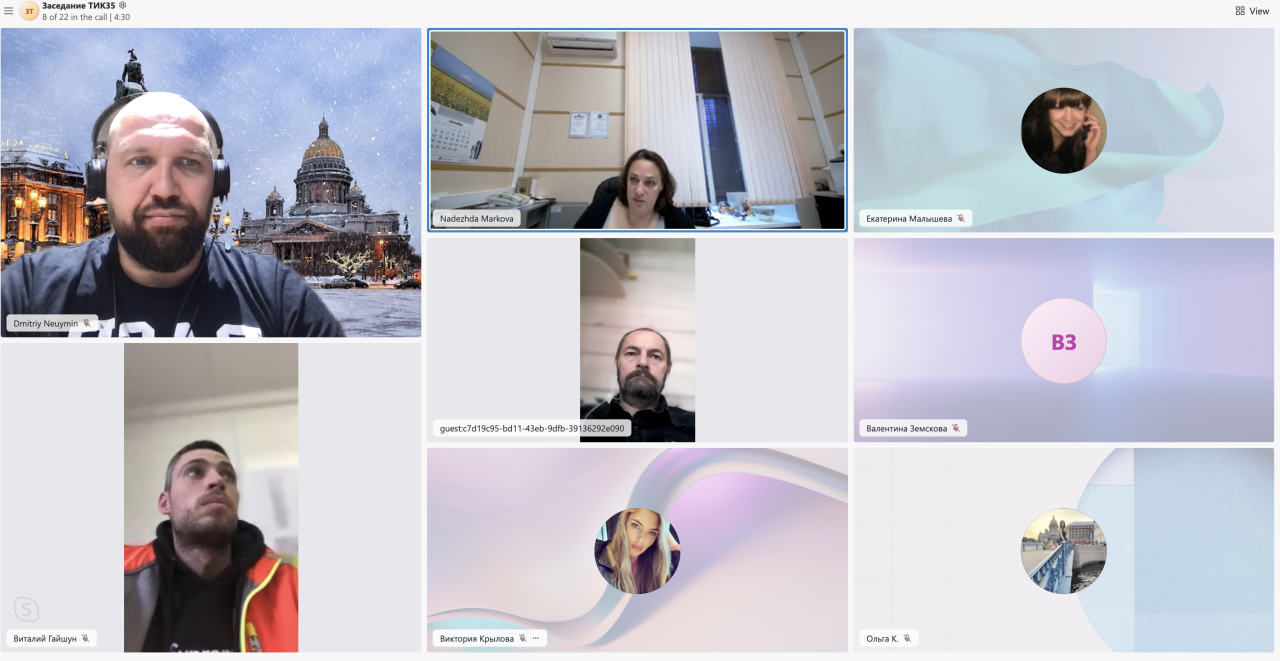Screen dimensions: 1280x661
Task: Click muted mic icon next to Dmitriy Neuymin
Action: pyautogui.click(x=87, y=323)
